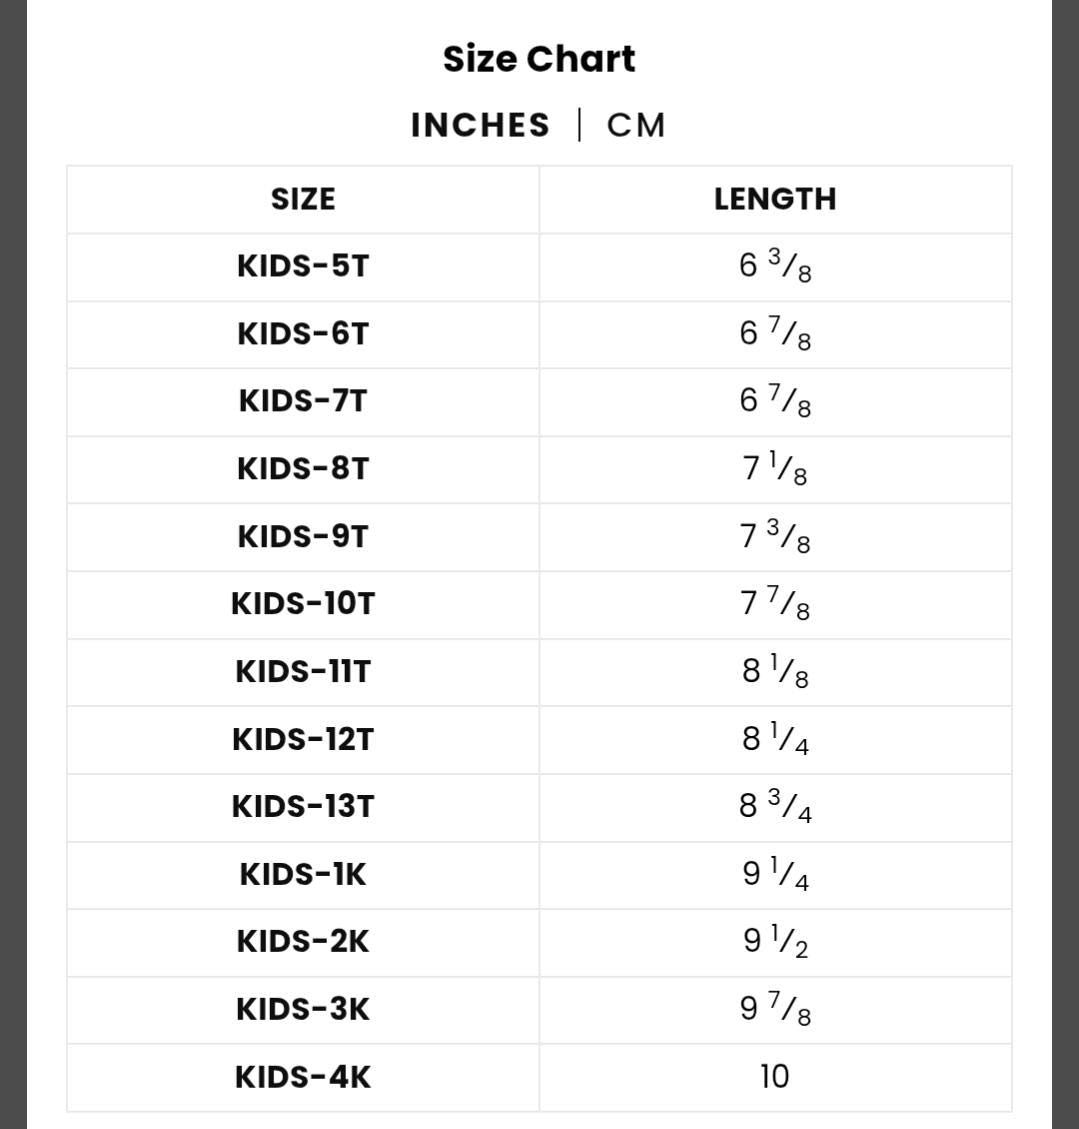
Task: Click the KIDS-3K size label
Action: (303, 1009)
